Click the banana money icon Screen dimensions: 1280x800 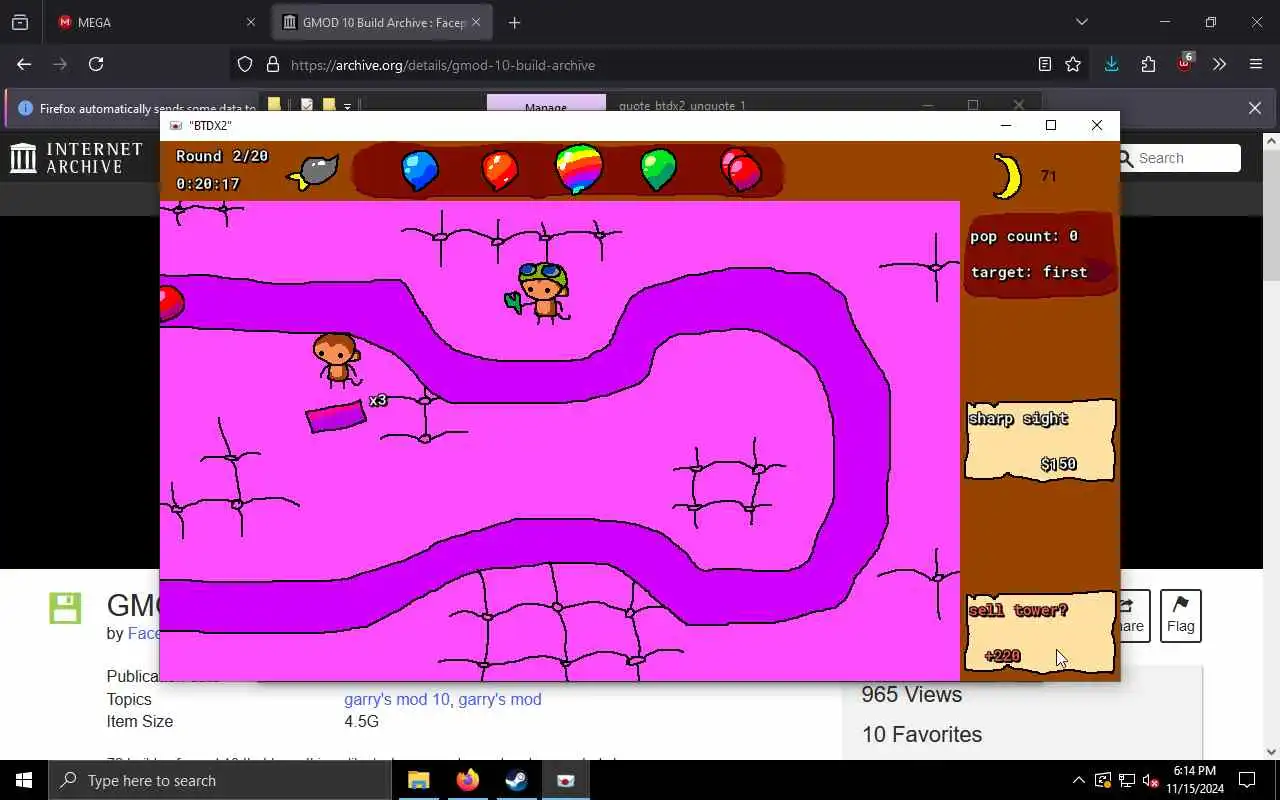1007,176
